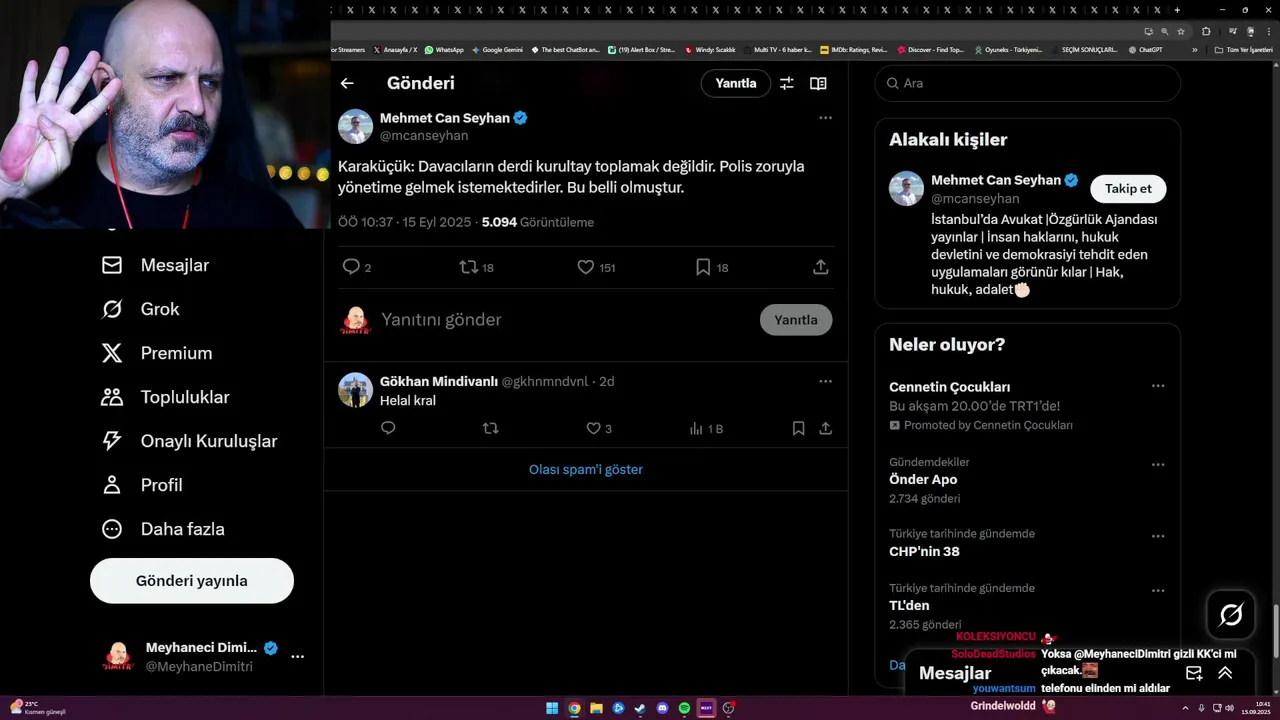Open account menu dots beside Meyhaneci Dimitri
Screen dimensions: 1280x720
[297, 657]
